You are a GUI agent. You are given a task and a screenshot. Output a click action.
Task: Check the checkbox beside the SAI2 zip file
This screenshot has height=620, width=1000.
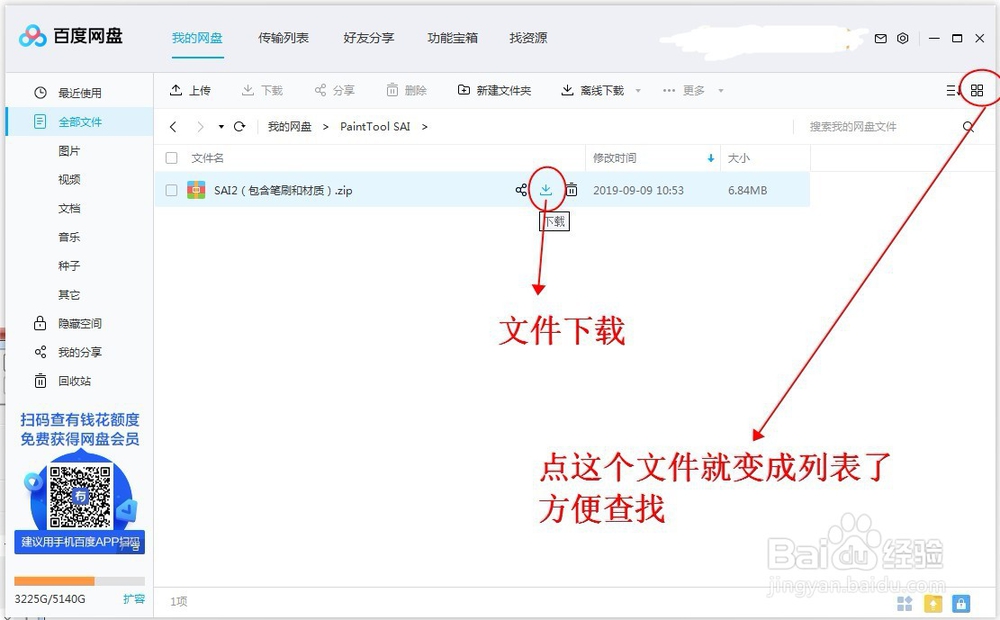(172, 190)
